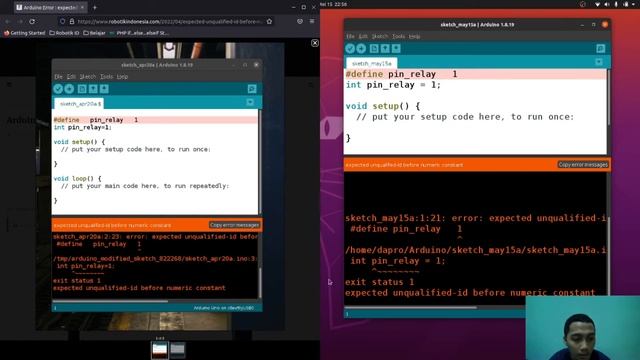Viewport: 640px width, 360px height.
Task: Open a new browser tab with the plus button
Action: click(x=95, y=7)
